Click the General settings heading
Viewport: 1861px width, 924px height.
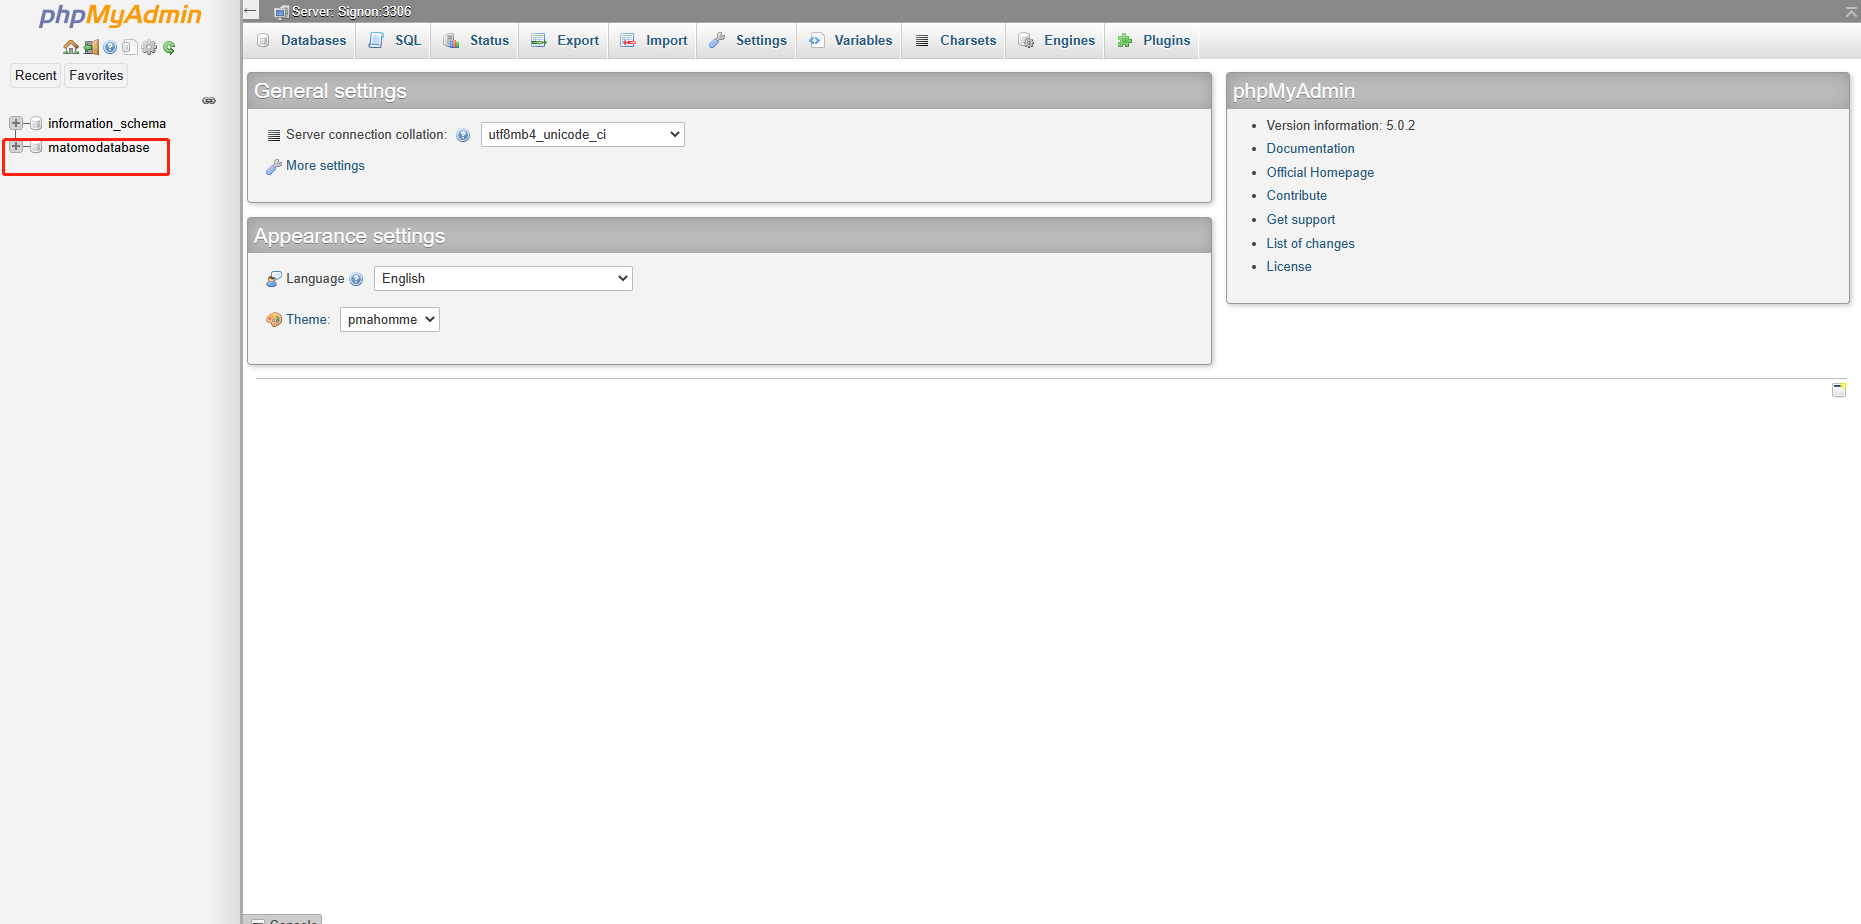[330, 91]
